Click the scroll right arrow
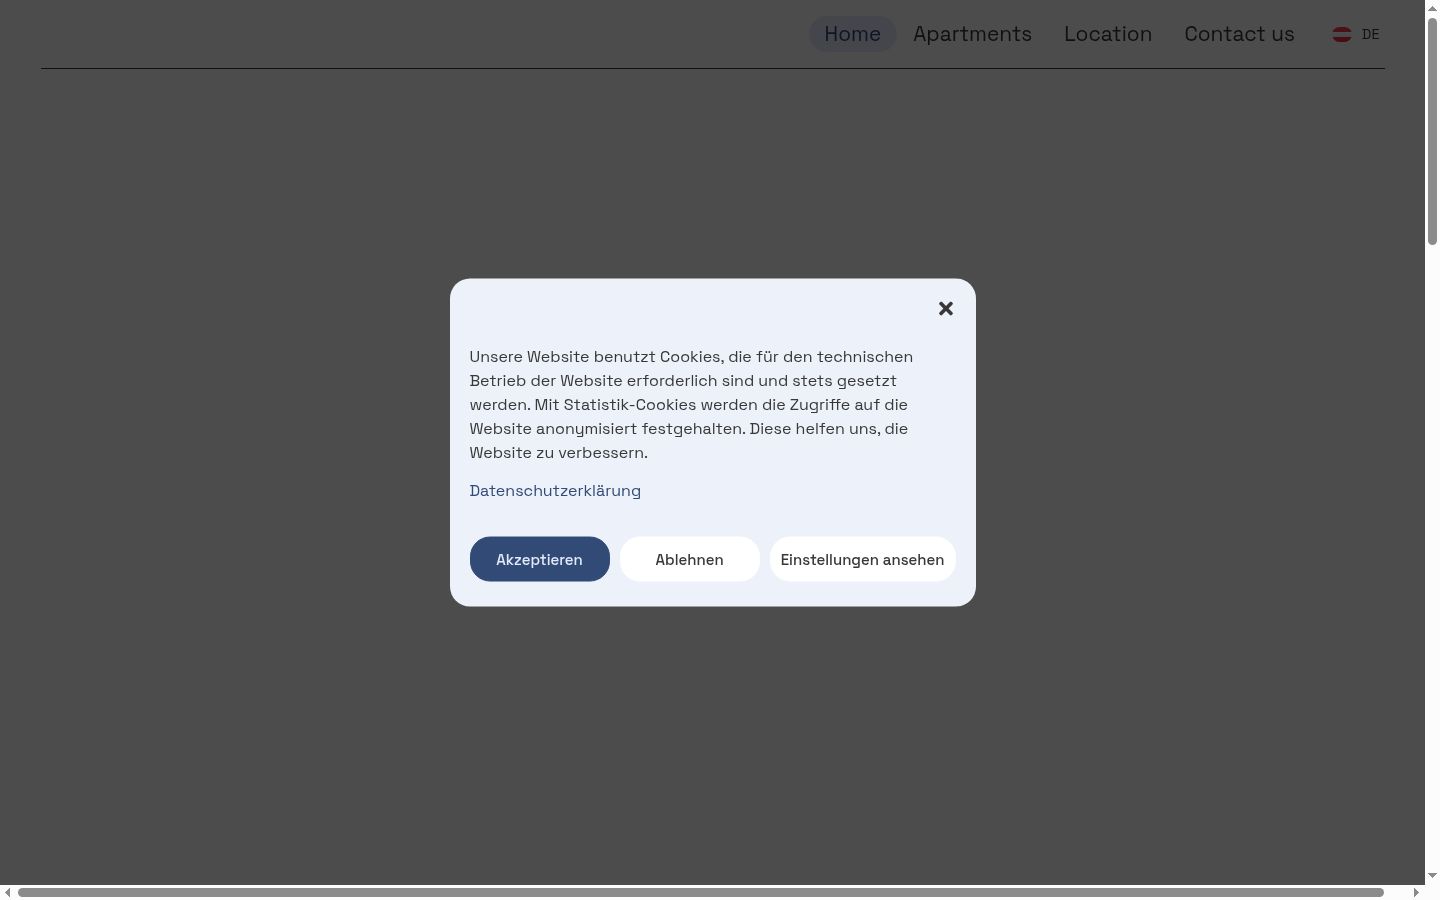Viewport: 1440px width, 900px height. (x=1416, y=892)
